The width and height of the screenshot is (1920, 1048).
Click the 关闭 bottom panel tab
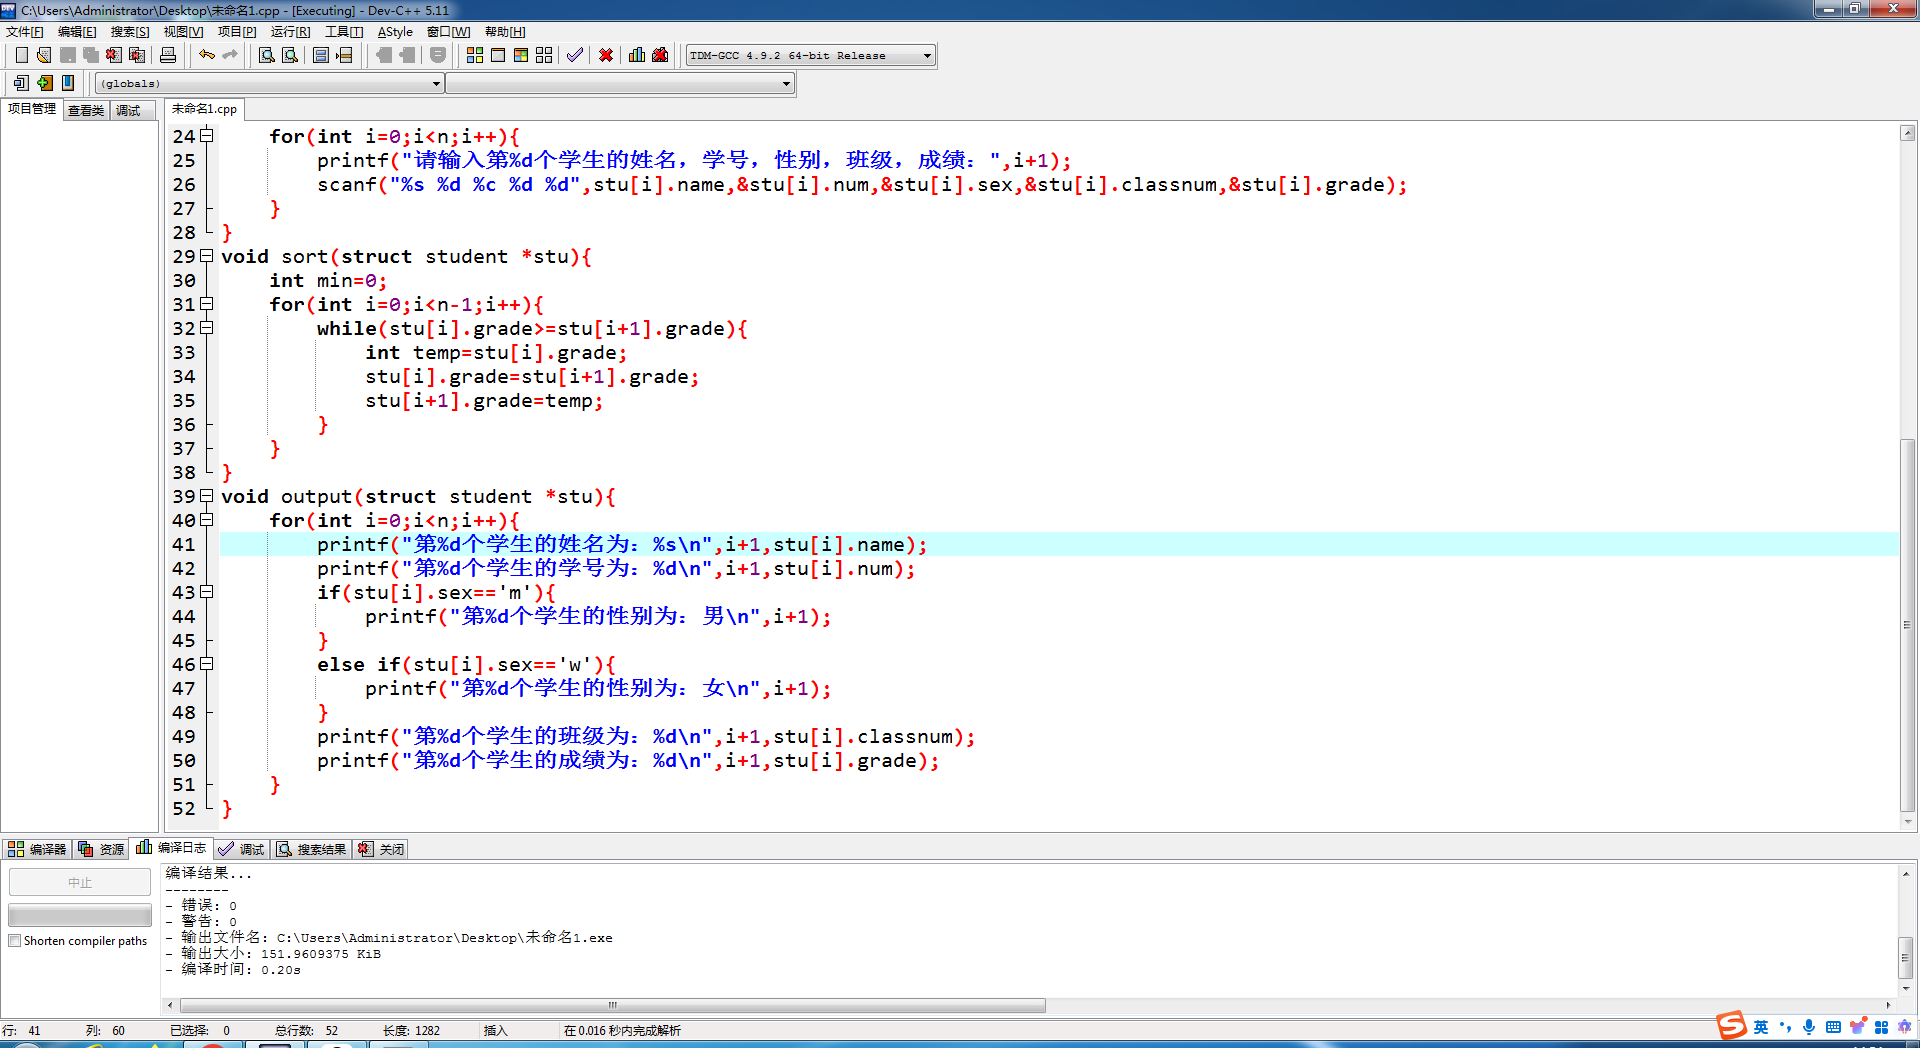[382, 849]
